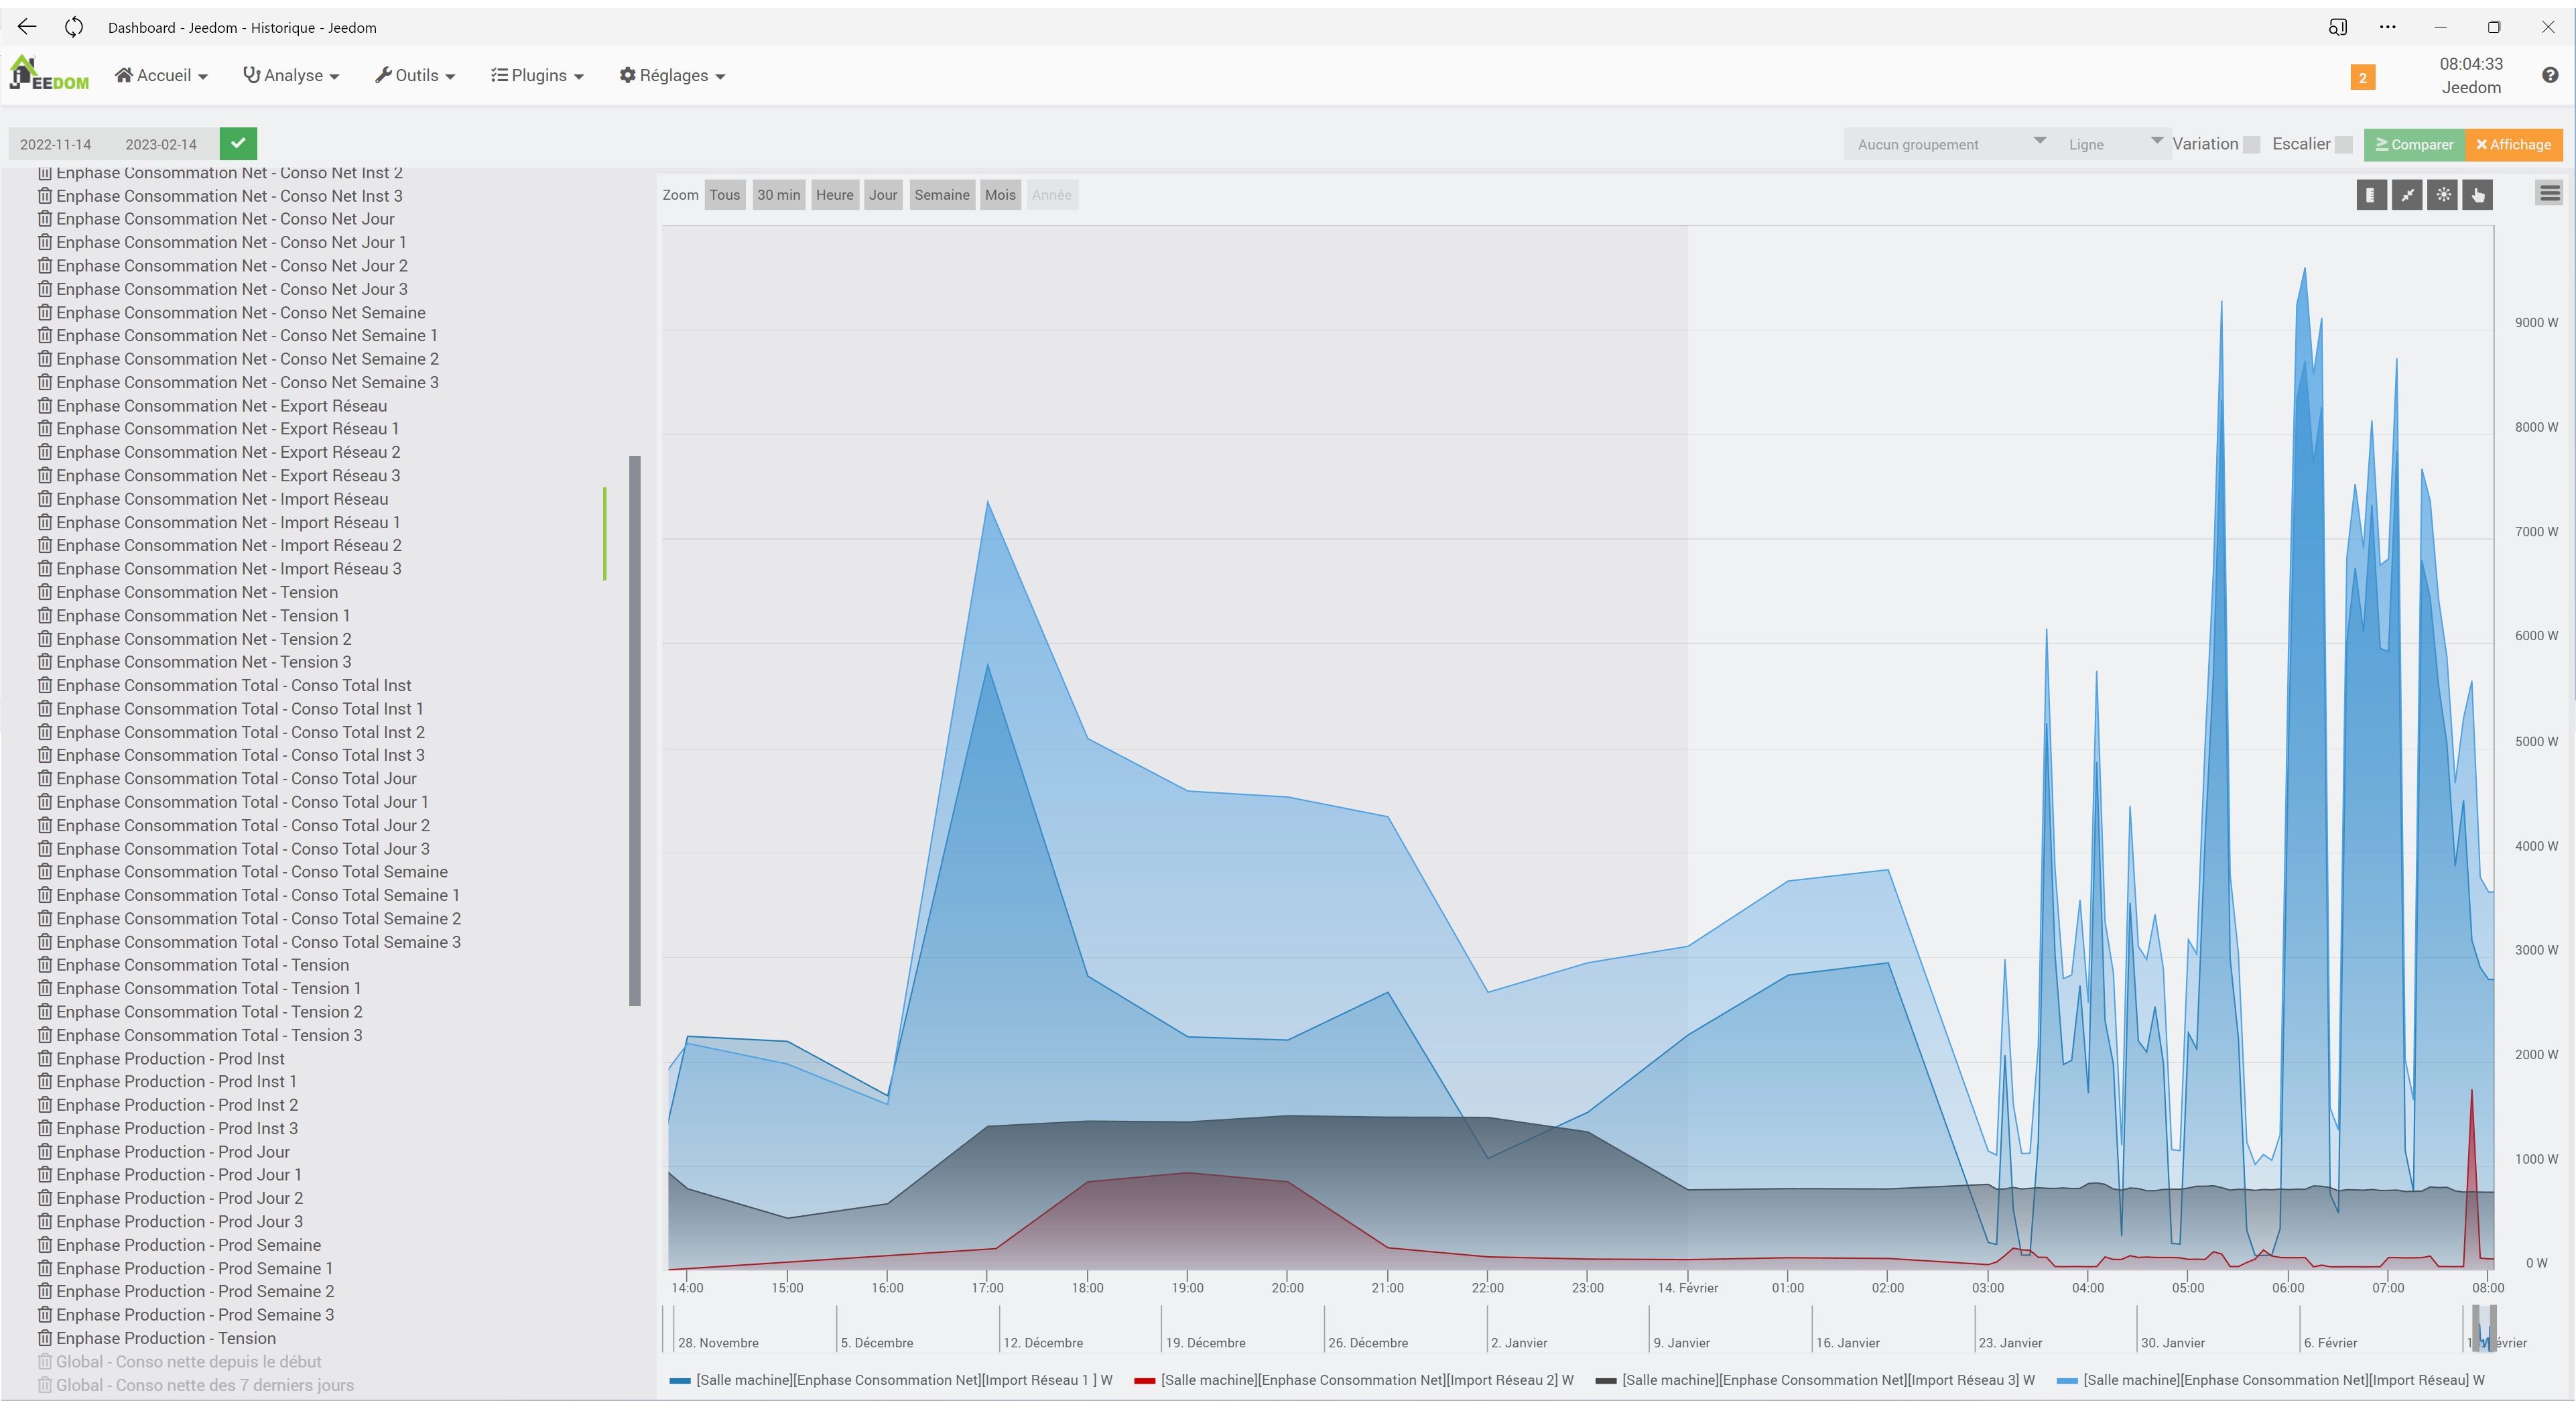The image size is (2576, 1401).
Task: Click the Comparer button
Action: click(2414, 144)
